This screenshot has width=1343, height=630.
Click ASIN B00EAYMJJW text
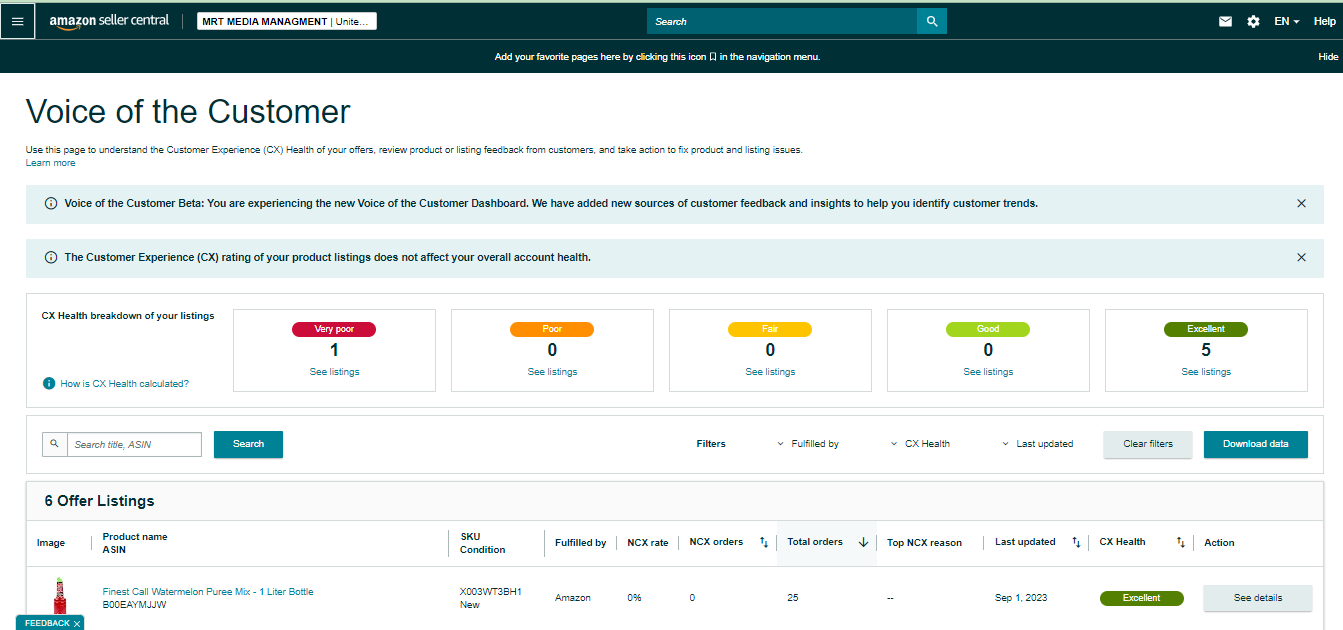[134, 605]
